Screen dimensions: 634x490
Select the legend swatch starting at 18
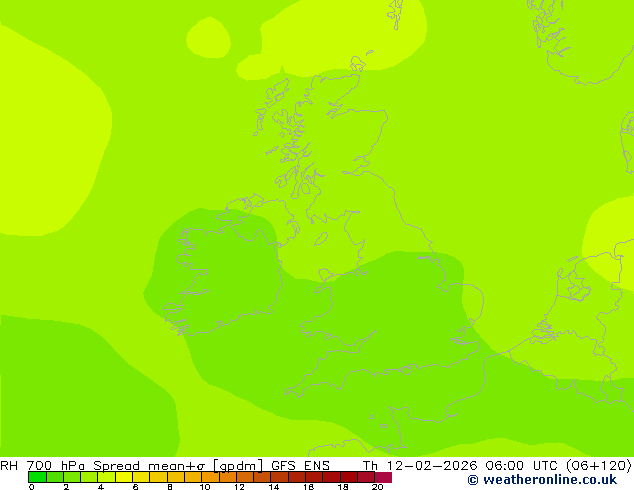[349, 477]
